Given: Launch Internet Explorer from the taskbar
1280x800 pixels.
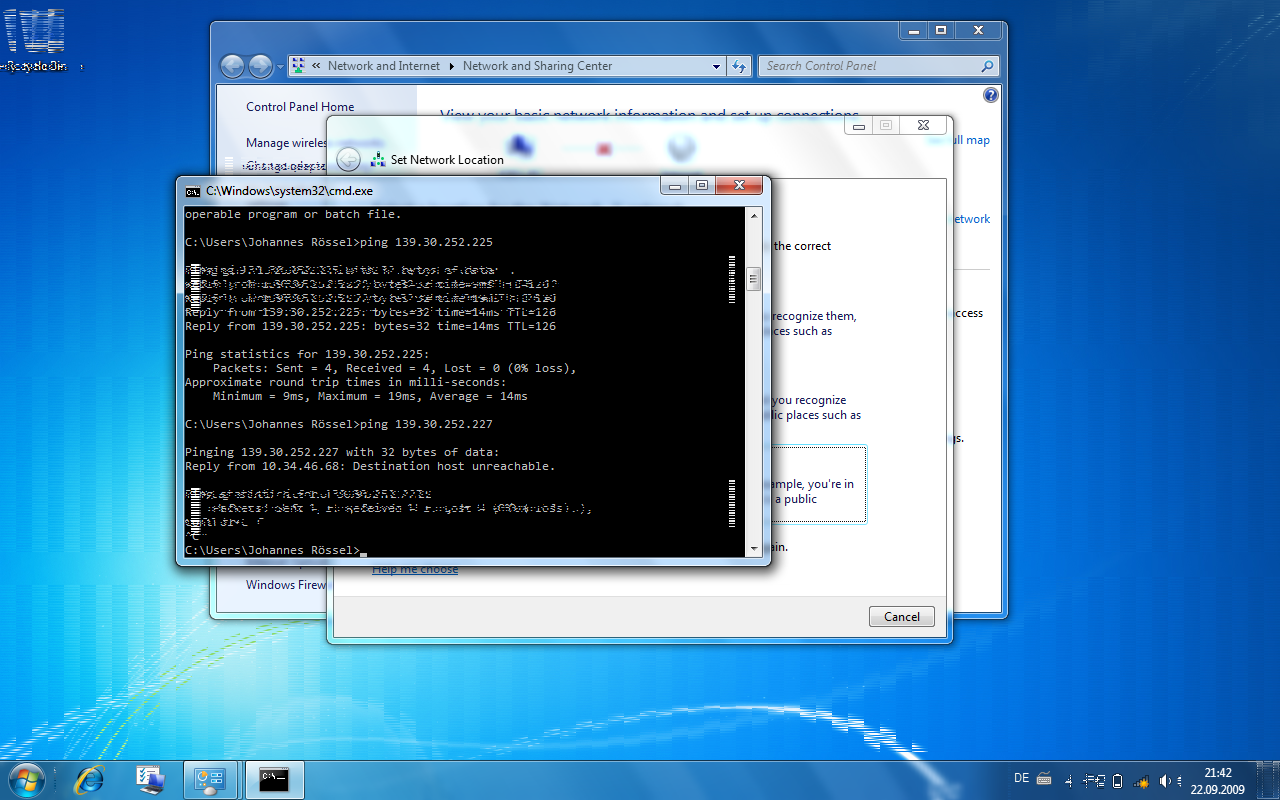Looking at the screenshot, I should [90, 779].
